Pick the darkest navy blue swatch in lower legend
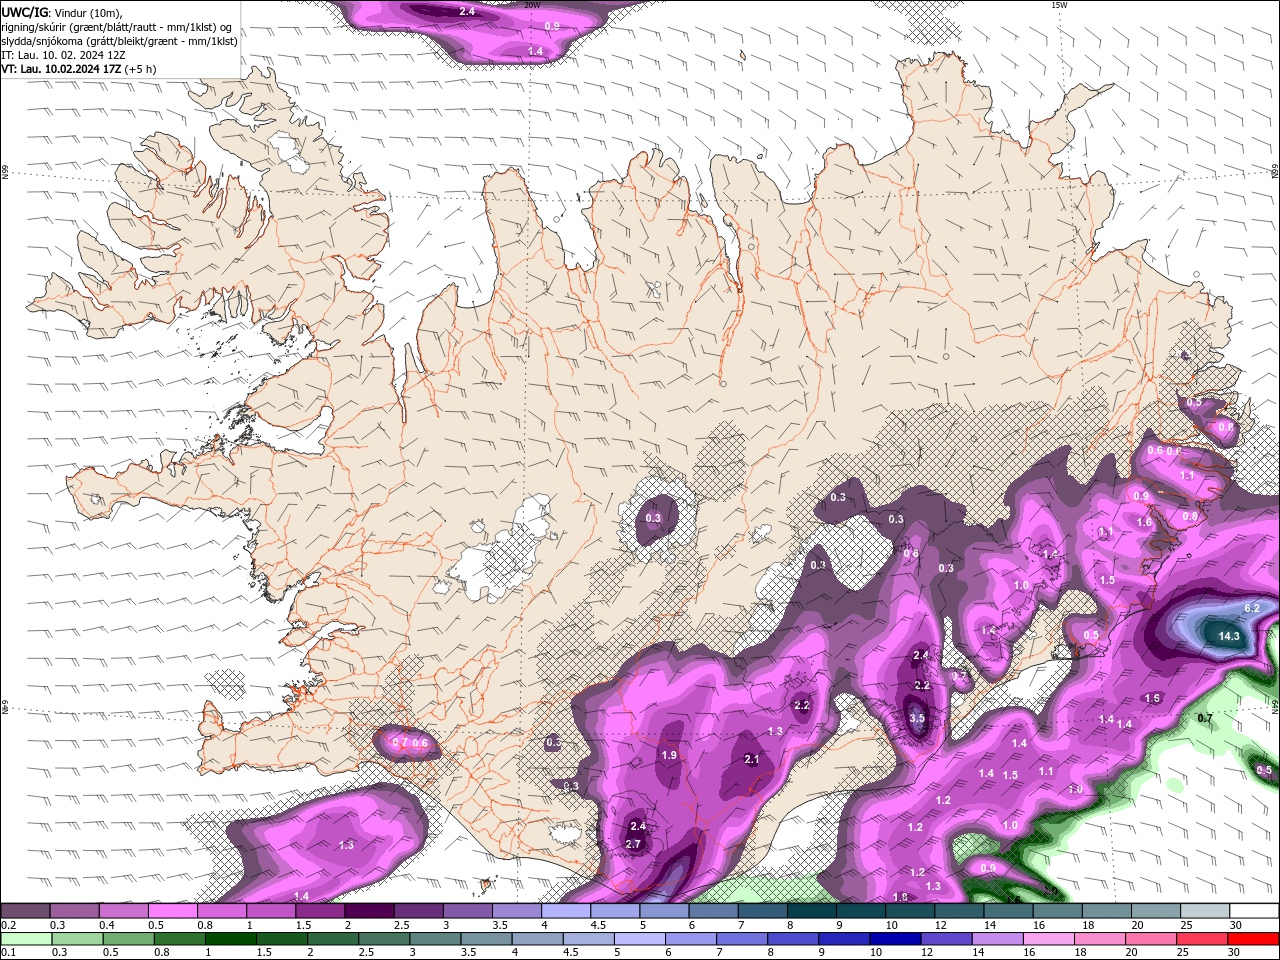This screenshot has height=960, width=1280. point(893,939)
